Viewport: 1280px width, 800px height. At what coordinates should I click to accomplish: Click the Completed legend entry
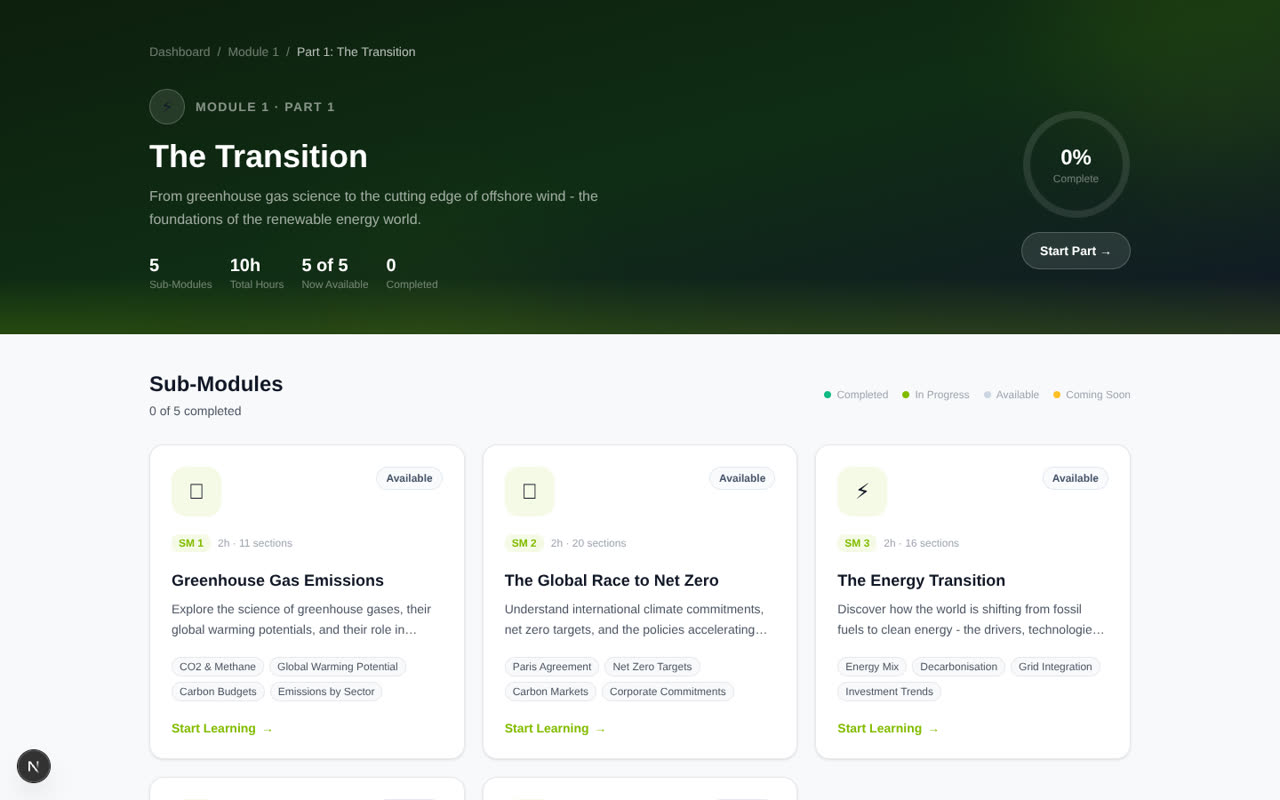click(x=856, y=395)
